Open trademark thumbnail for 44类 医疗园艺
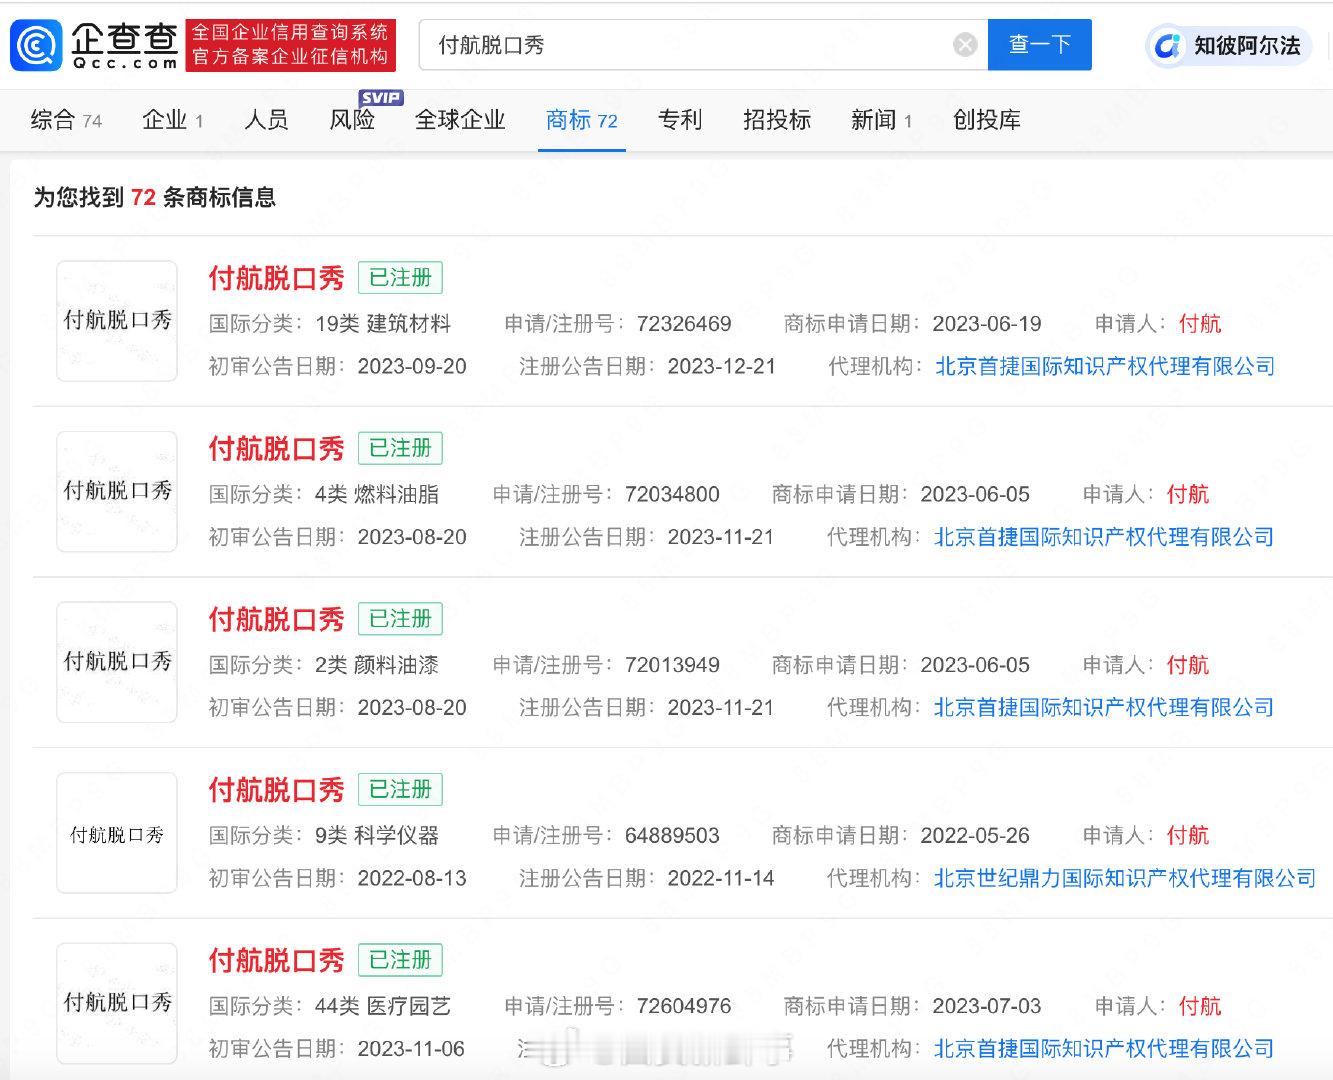This screenshot has width=1333, height=1080. point(117,1003)
